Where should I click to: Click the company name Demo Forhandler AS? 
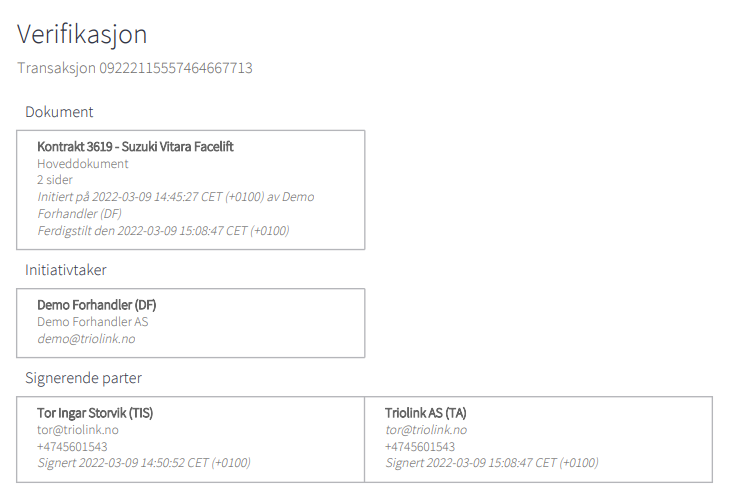93,322
